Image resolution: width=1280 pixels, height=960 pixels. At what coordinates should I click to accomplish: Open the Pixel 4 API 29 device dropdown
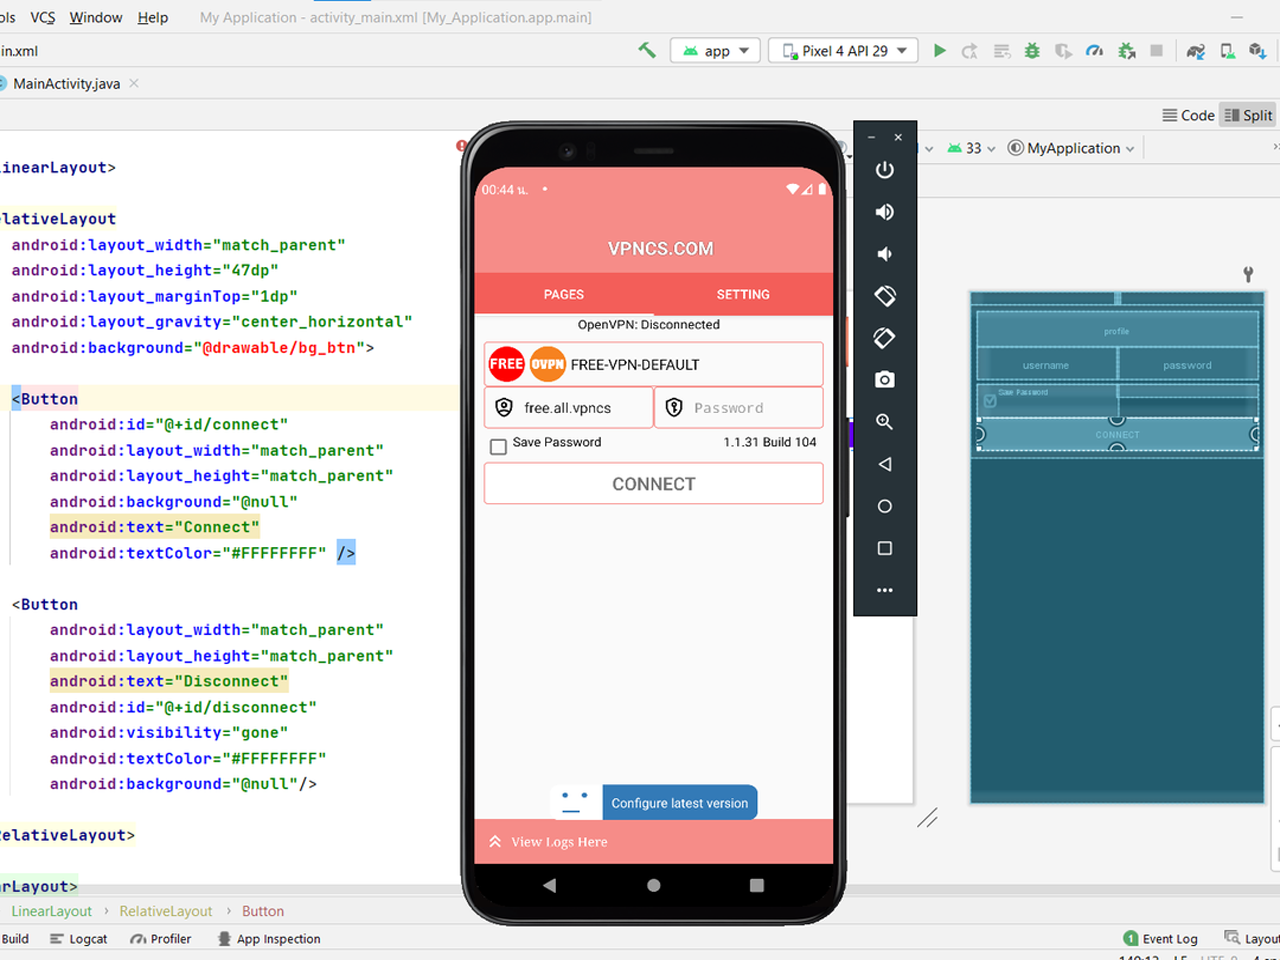pyautogui.click(x=844, y=51)
